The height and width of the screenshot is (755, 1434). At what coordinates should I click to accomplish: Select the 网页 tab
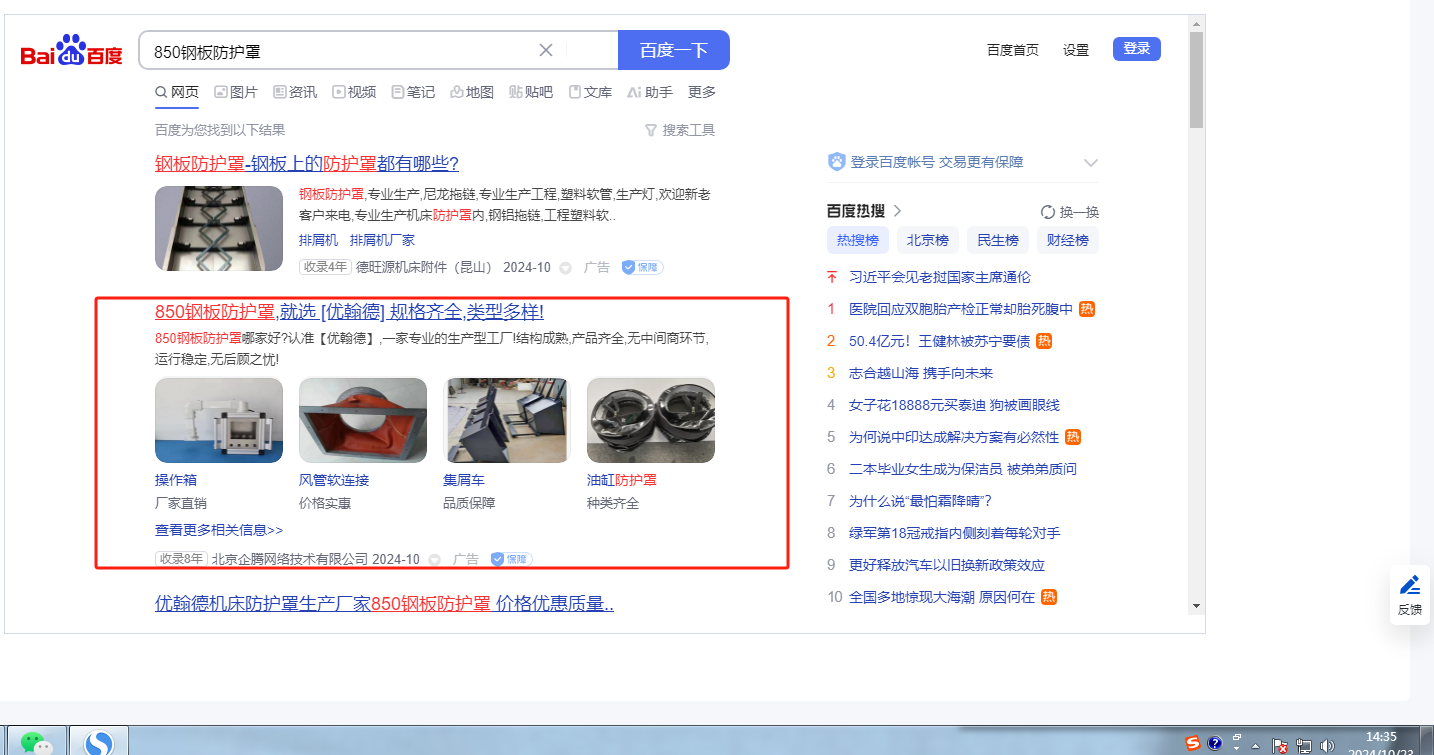[177, 92]
